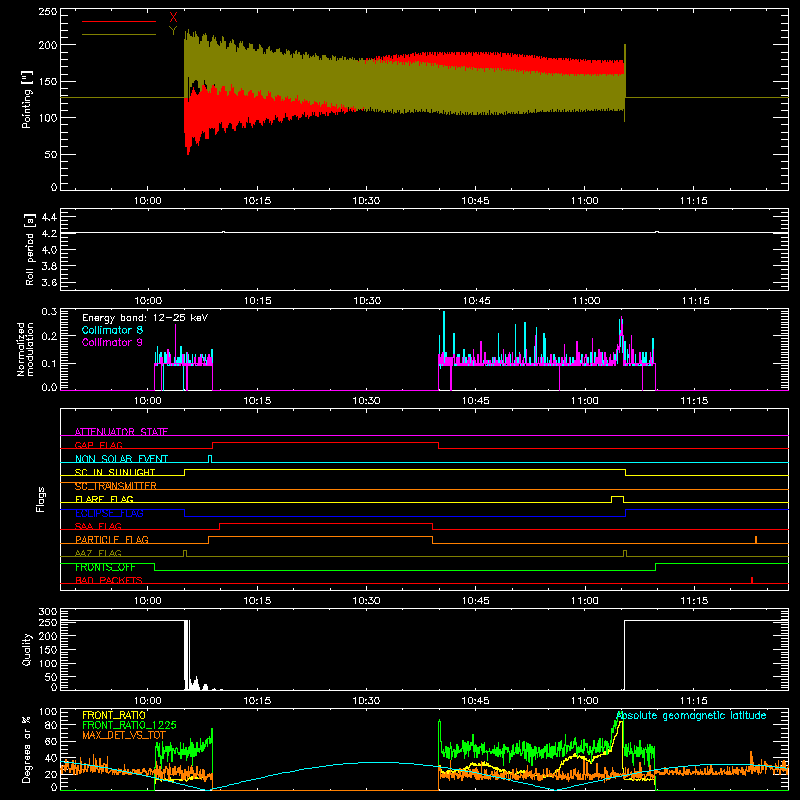Click the yellow 'FRONT_RATIO' legend label

tap(114, 715)
